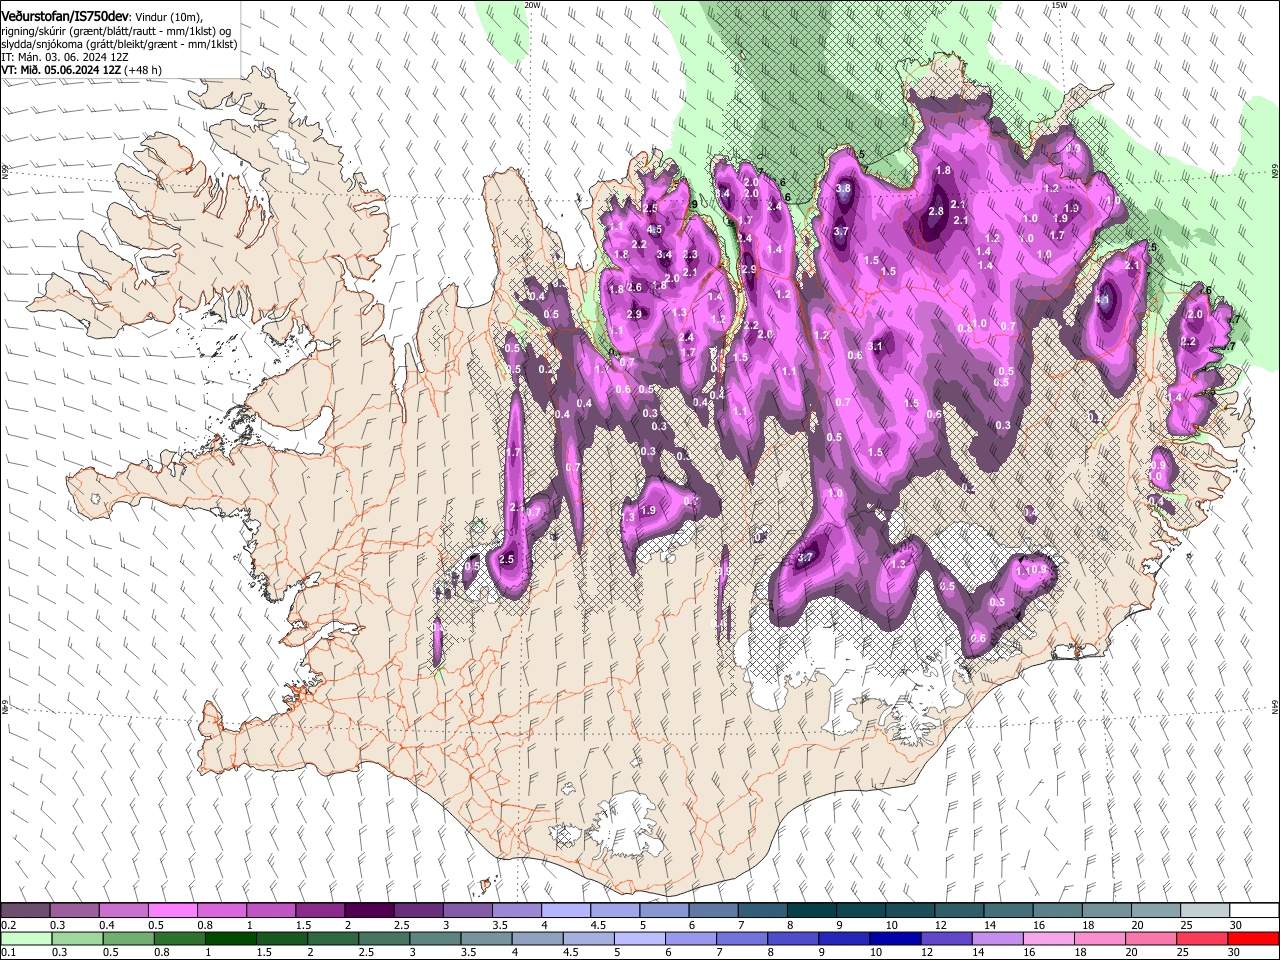Click the 3.8 snowfall value on the map
Screen dimensions: 1280x960
click(843, 188)
